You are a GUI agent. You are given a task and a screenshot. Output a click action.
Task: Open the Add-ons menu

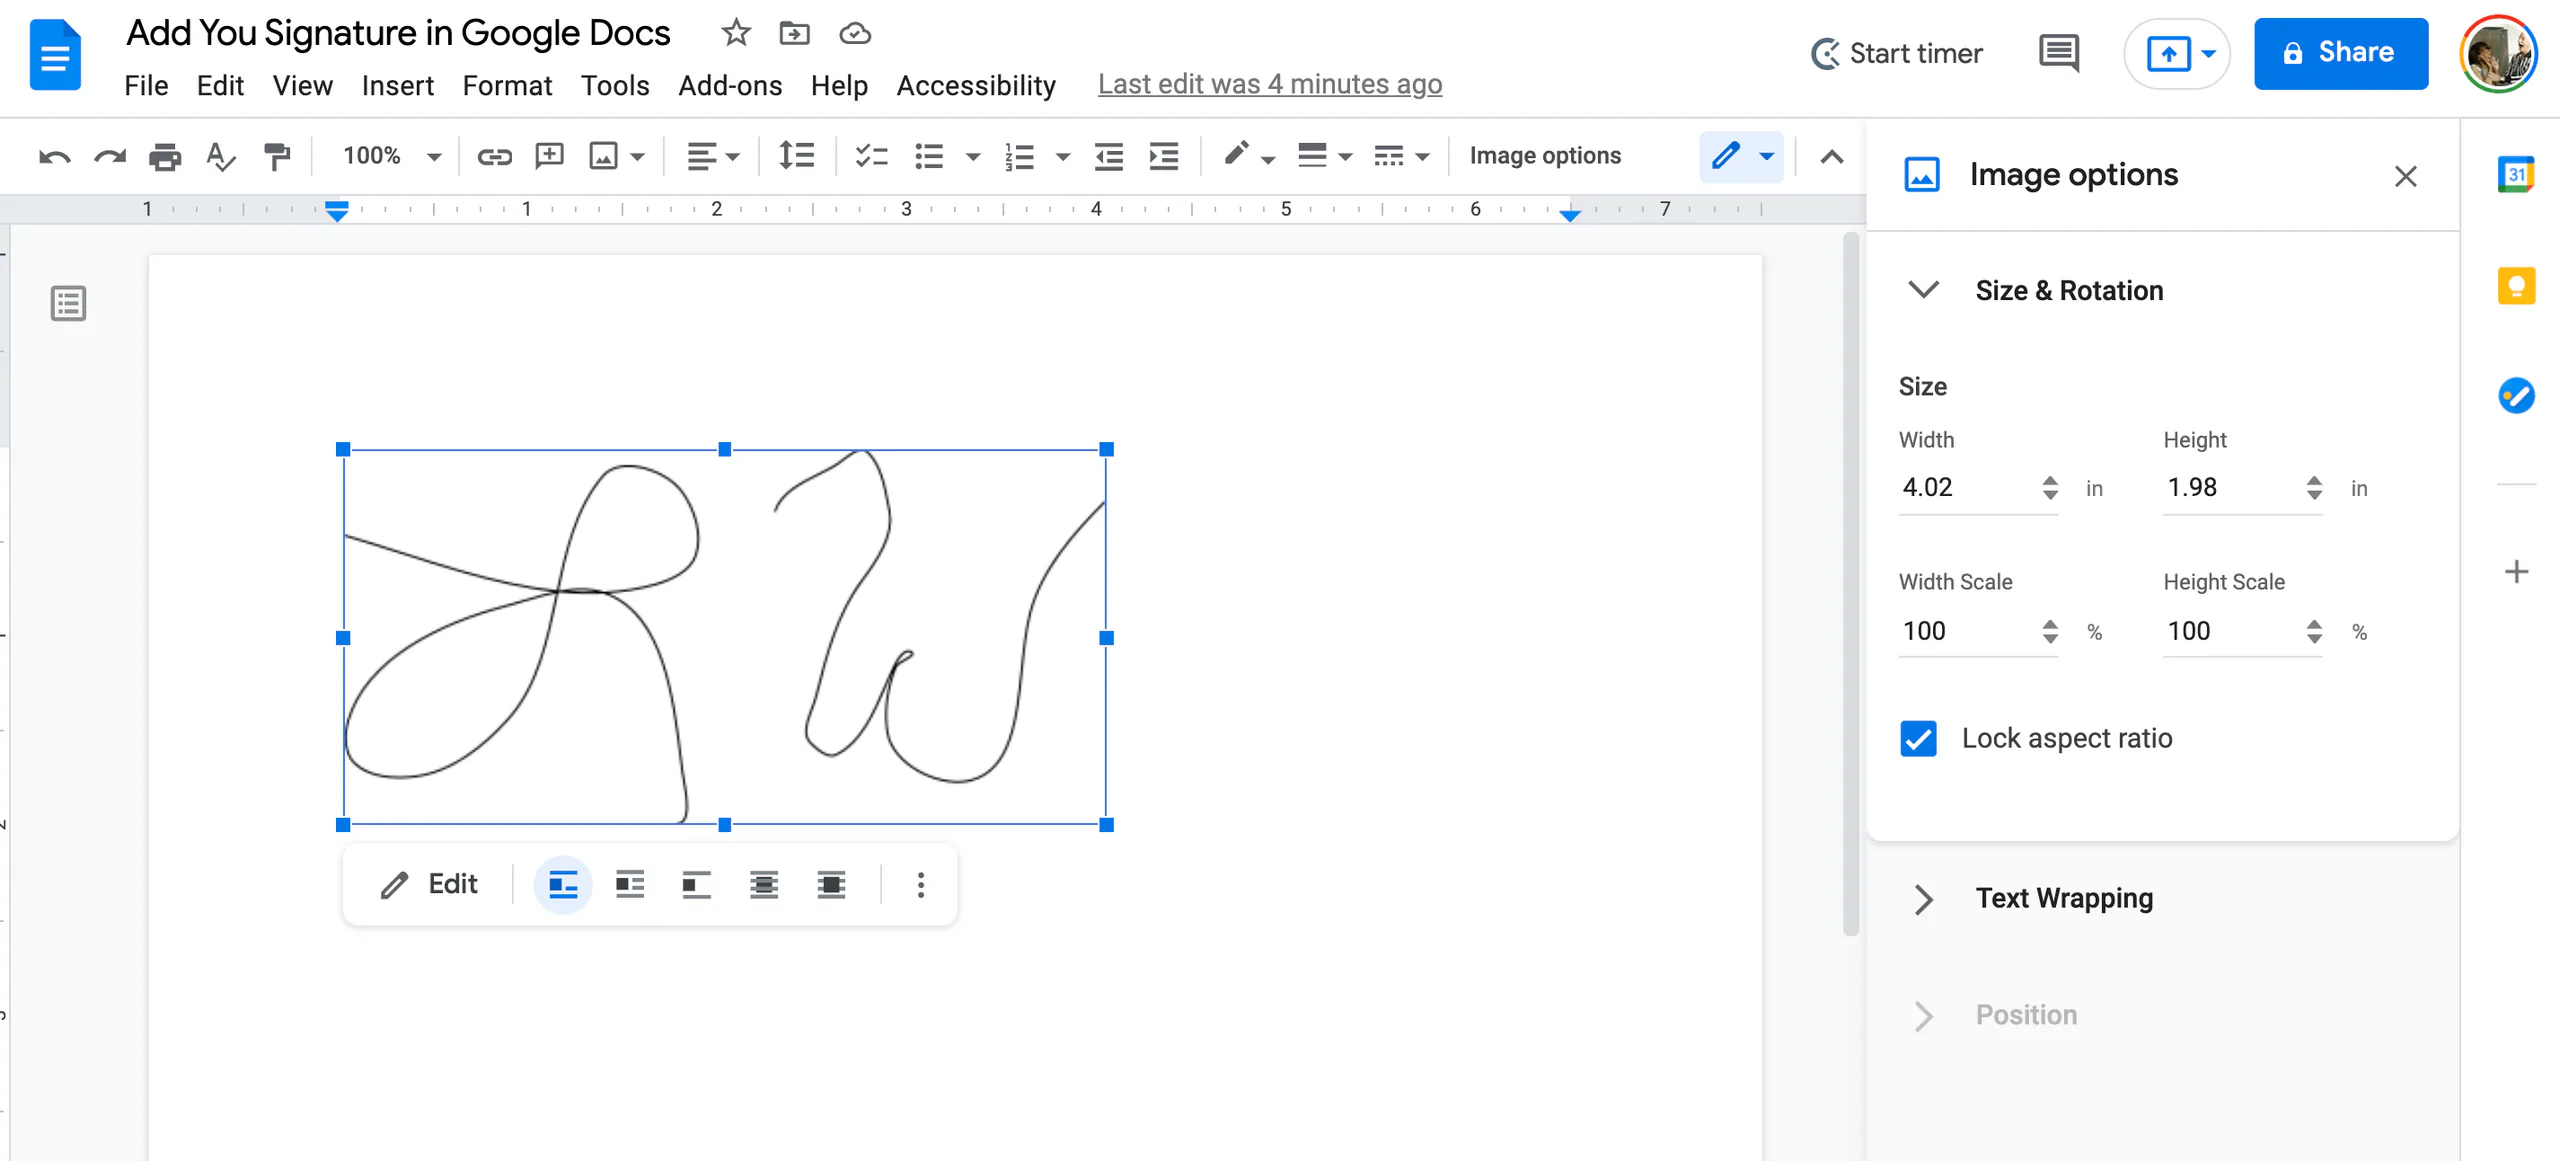pos(730,86)
